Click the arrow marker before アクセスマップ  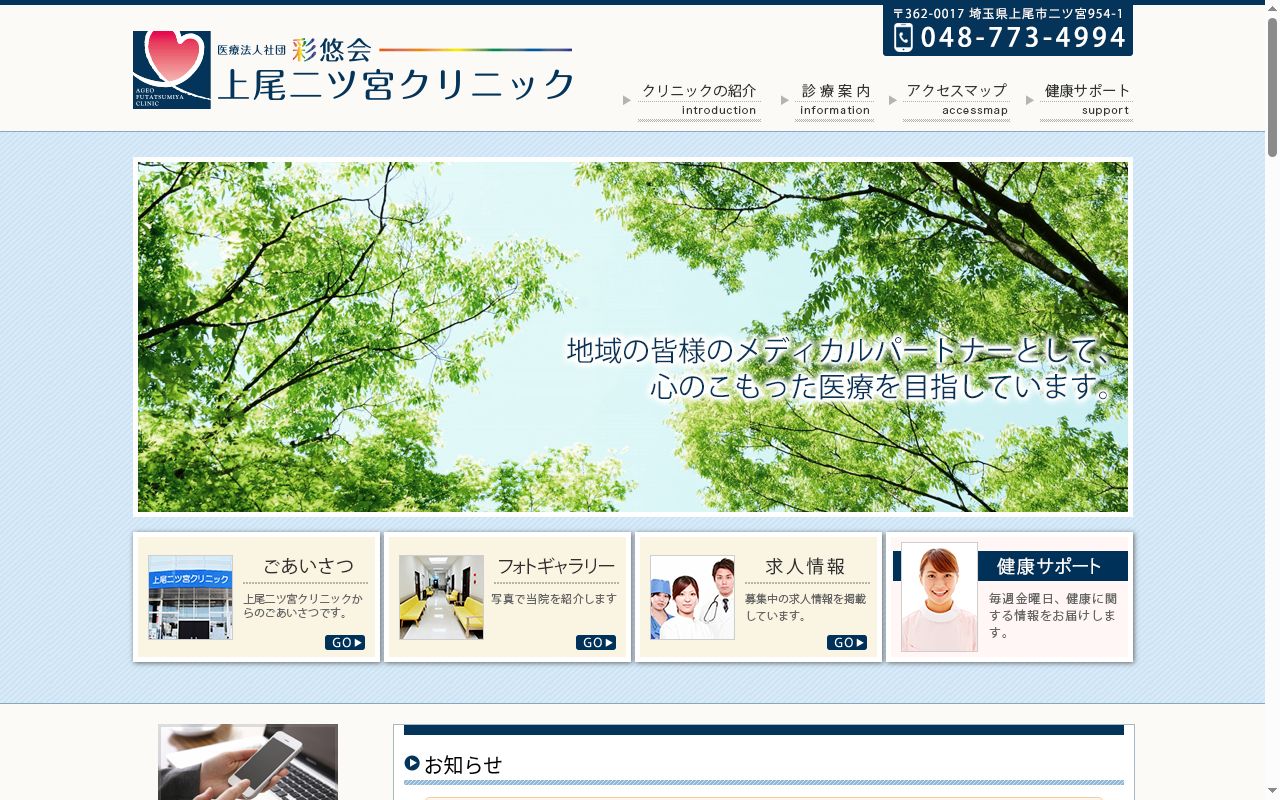tap(893, 100)
